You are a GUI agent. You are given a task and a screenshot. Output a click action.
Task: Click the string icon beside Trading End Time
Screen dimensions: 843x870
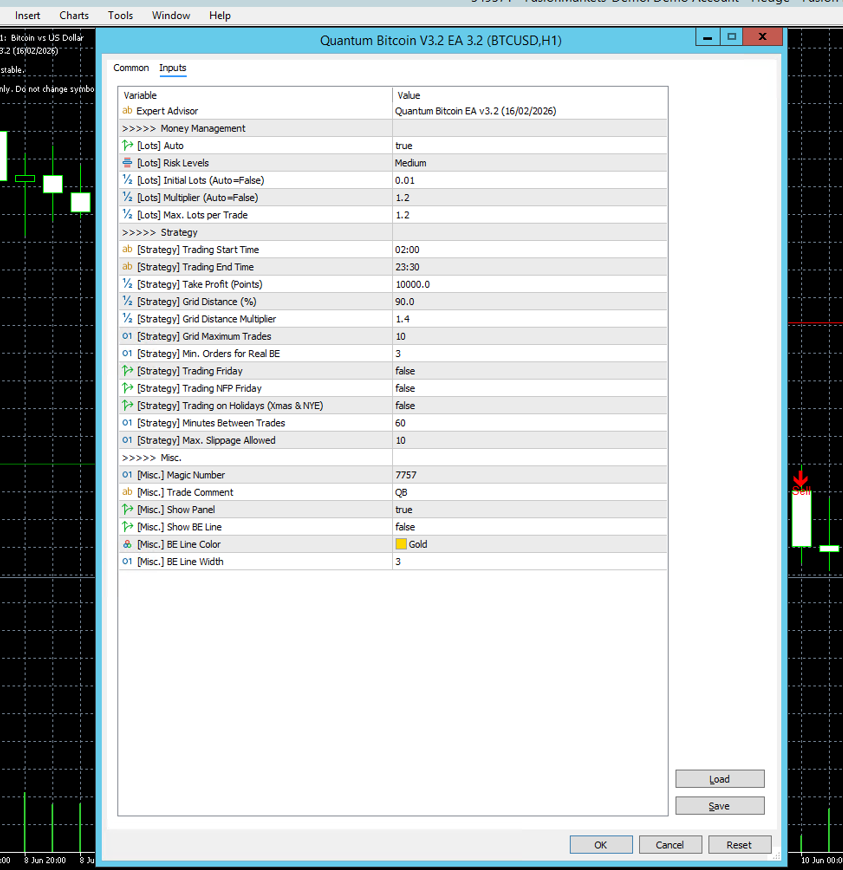click(x=127, y=266)
